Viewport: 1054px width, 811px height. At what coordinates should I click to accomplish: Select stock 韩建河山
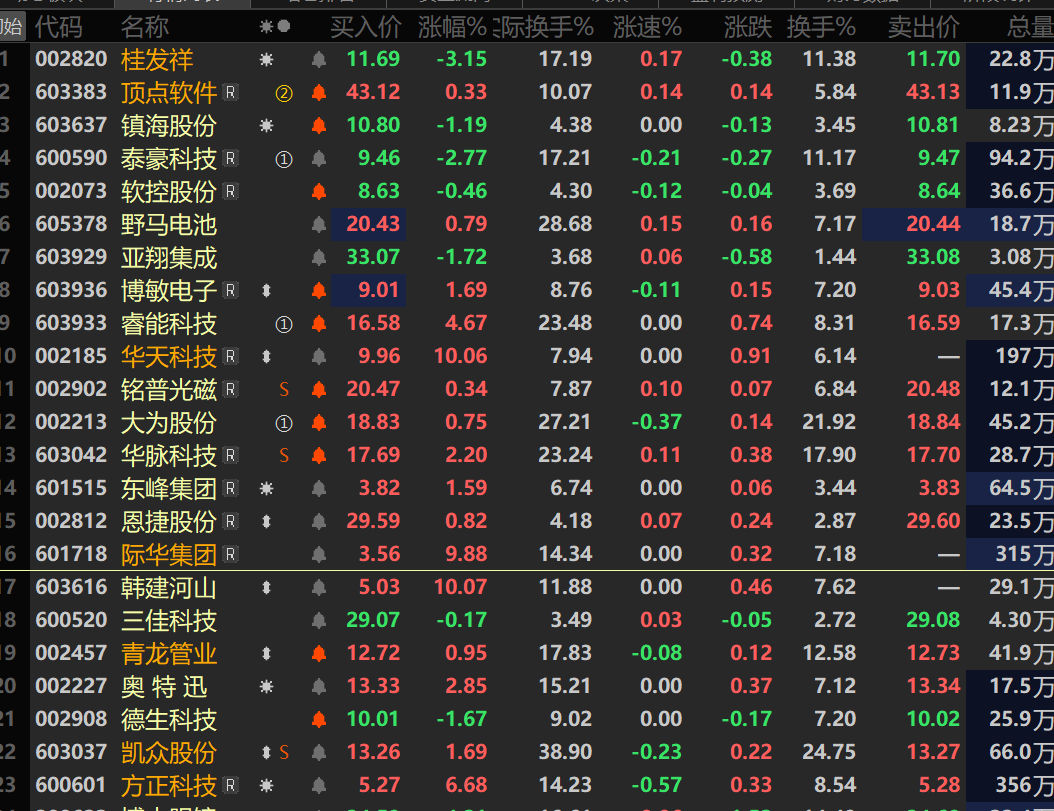tap(169, 588)
